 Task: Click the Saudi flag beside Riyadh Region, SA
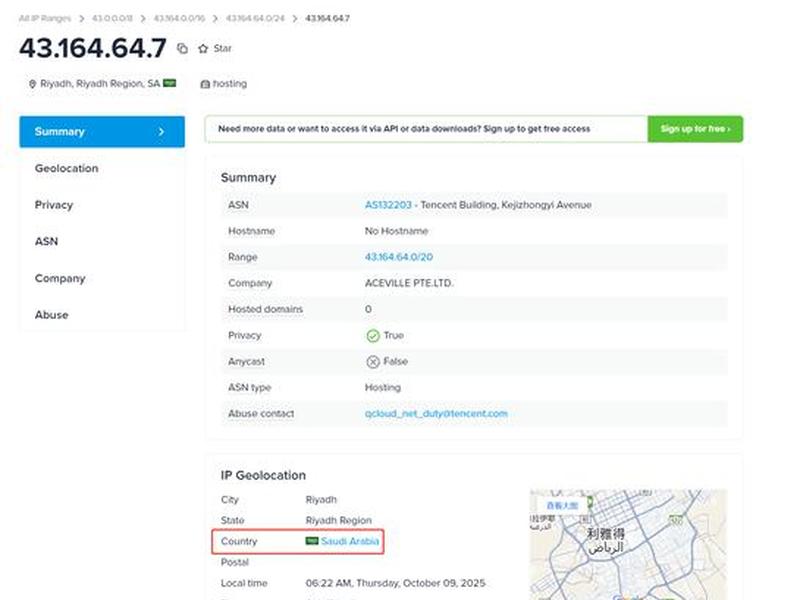click(169, 83)
